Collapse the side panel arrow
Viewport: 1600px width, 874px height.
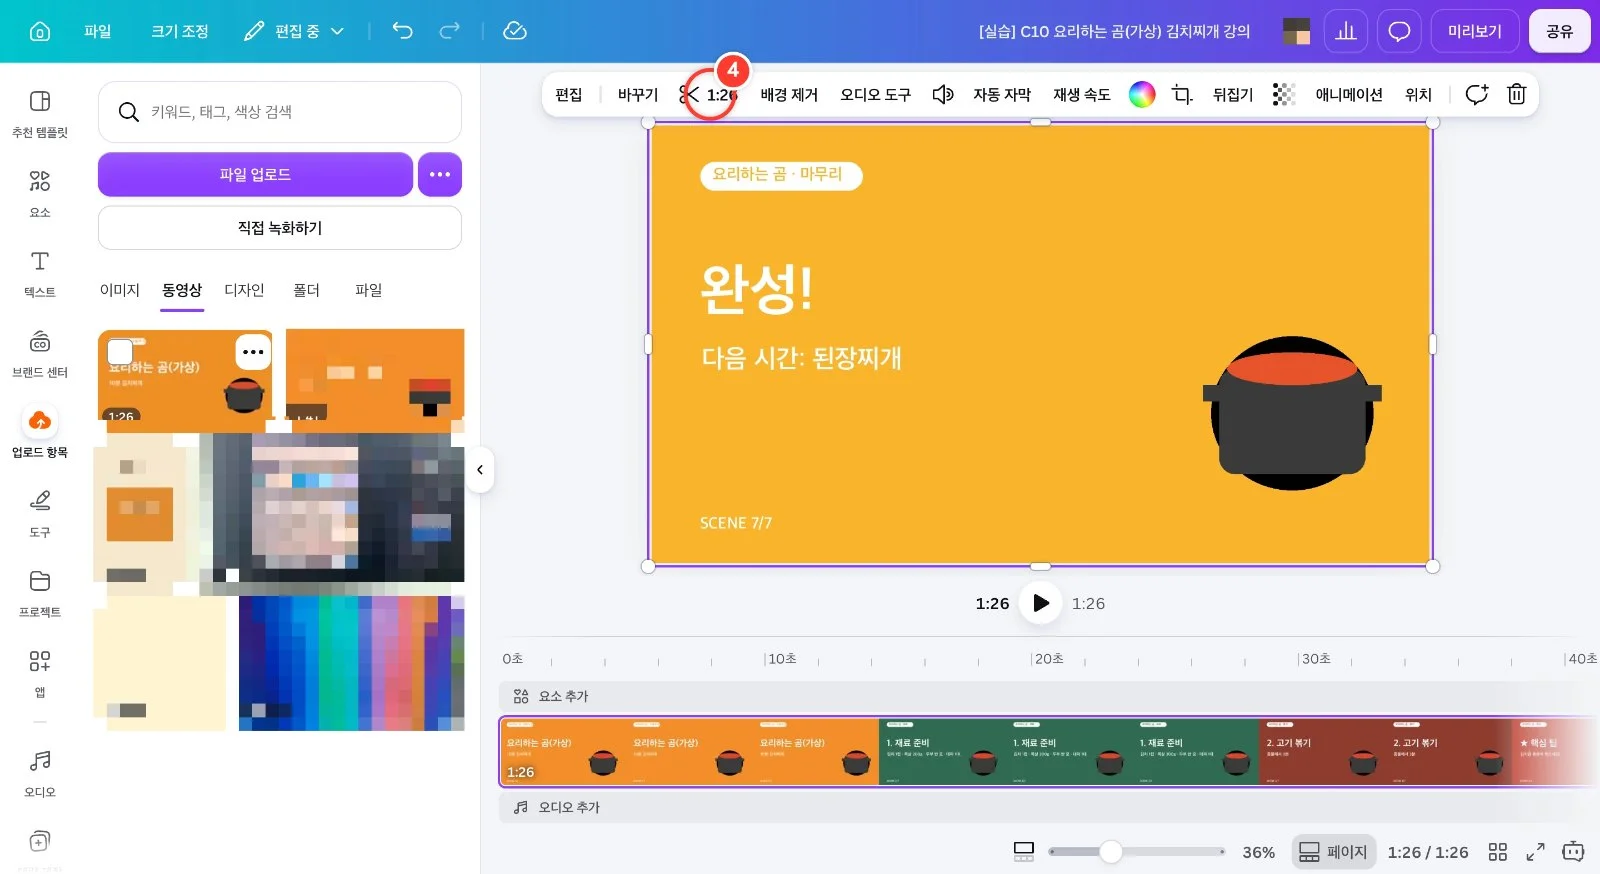click(480, 470)
